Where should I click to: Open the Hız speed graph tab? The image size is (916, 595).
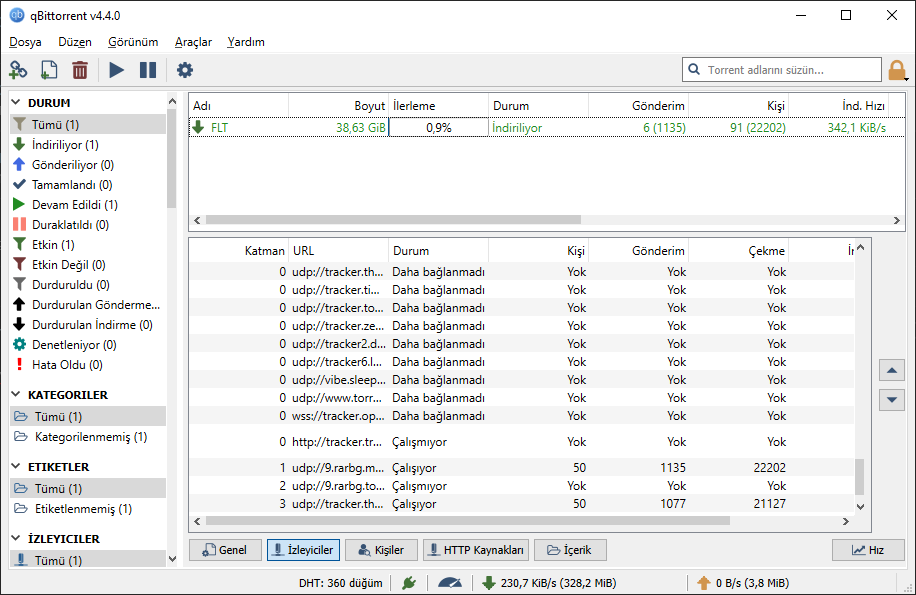coord(868,550)
